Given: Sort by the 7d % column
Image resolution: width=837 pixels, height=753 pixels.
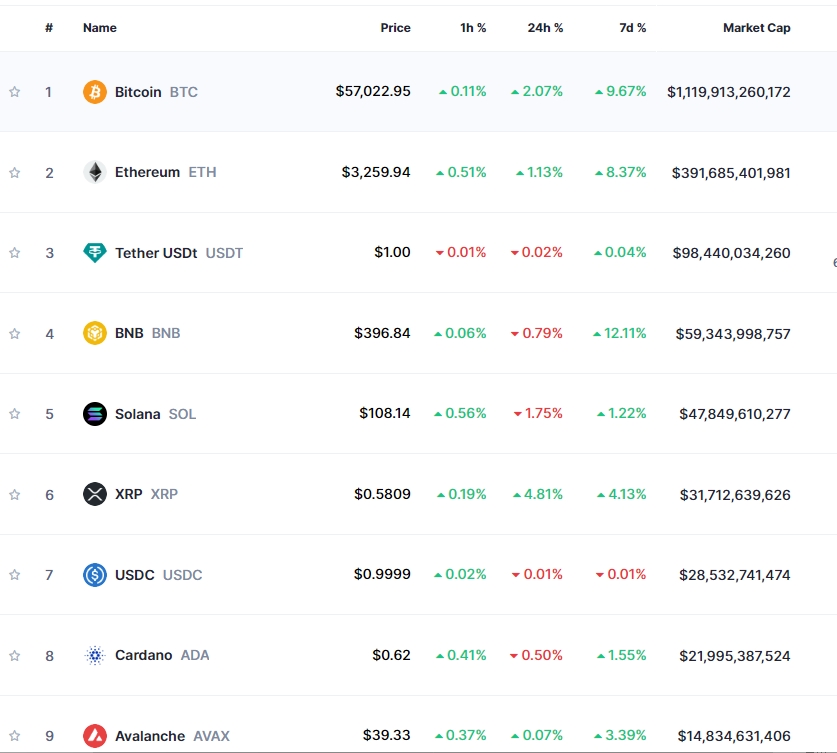Looking at the screenshot, I should coord(632,28).
